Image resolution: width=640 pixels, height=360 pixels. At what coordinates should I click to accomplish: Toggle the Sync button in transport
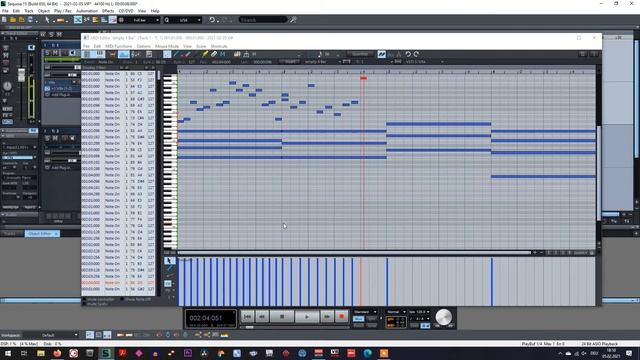(371, 319)
